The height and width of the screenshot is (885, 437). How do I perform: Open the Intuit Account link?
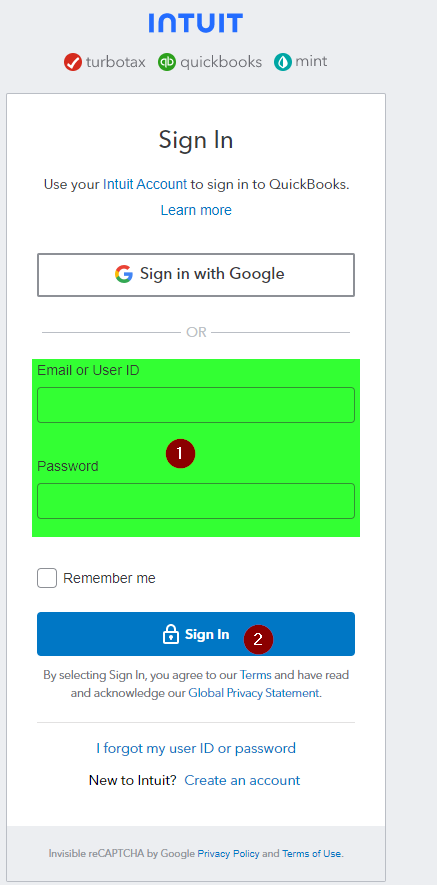(145, 184)
